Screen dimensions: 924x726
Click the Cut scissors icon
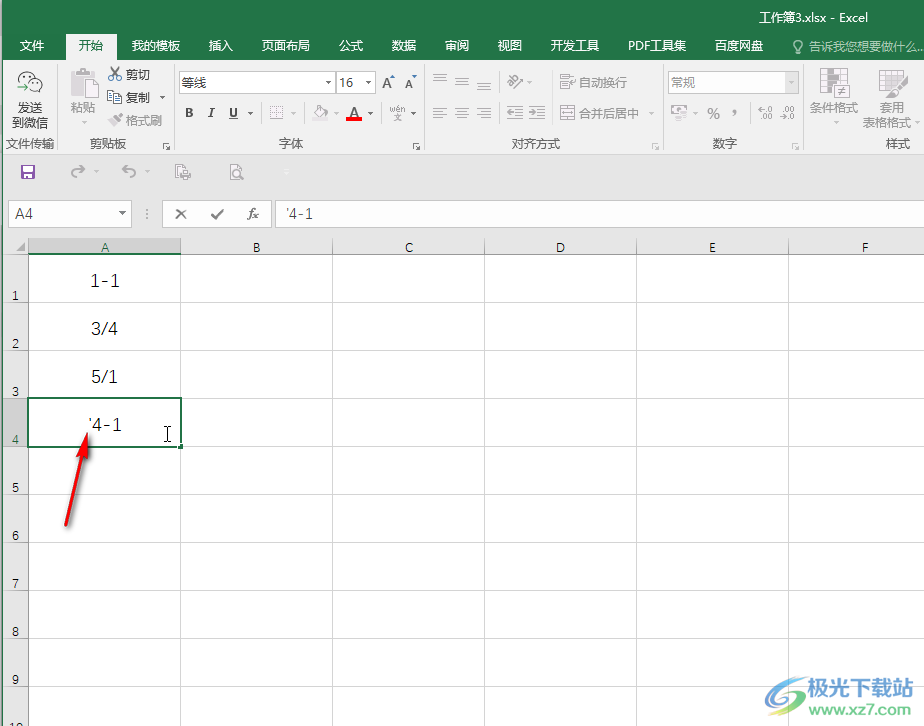pos(115,74)
